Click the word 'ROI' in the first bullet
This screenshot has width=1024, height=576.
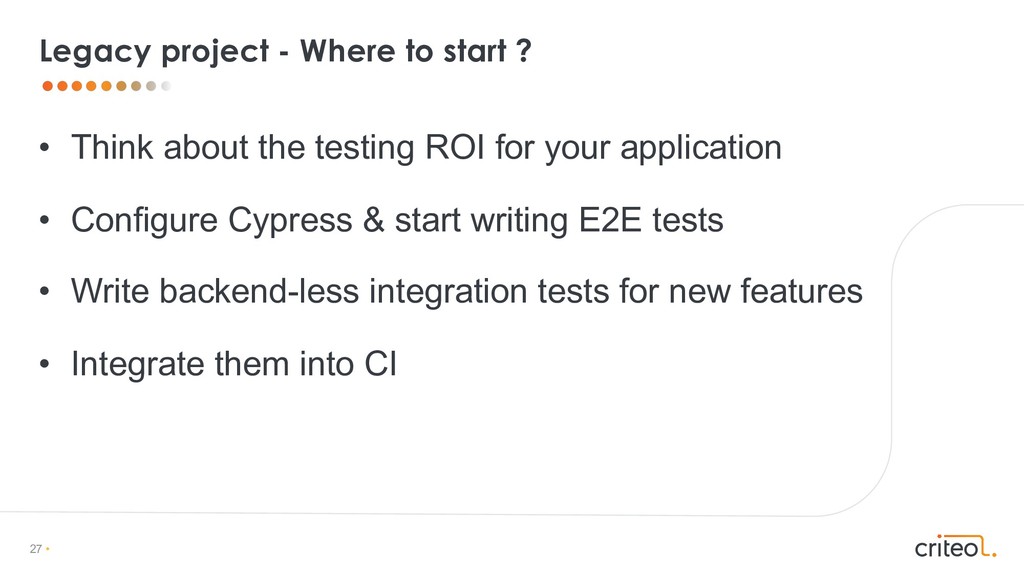click(455, 147)
